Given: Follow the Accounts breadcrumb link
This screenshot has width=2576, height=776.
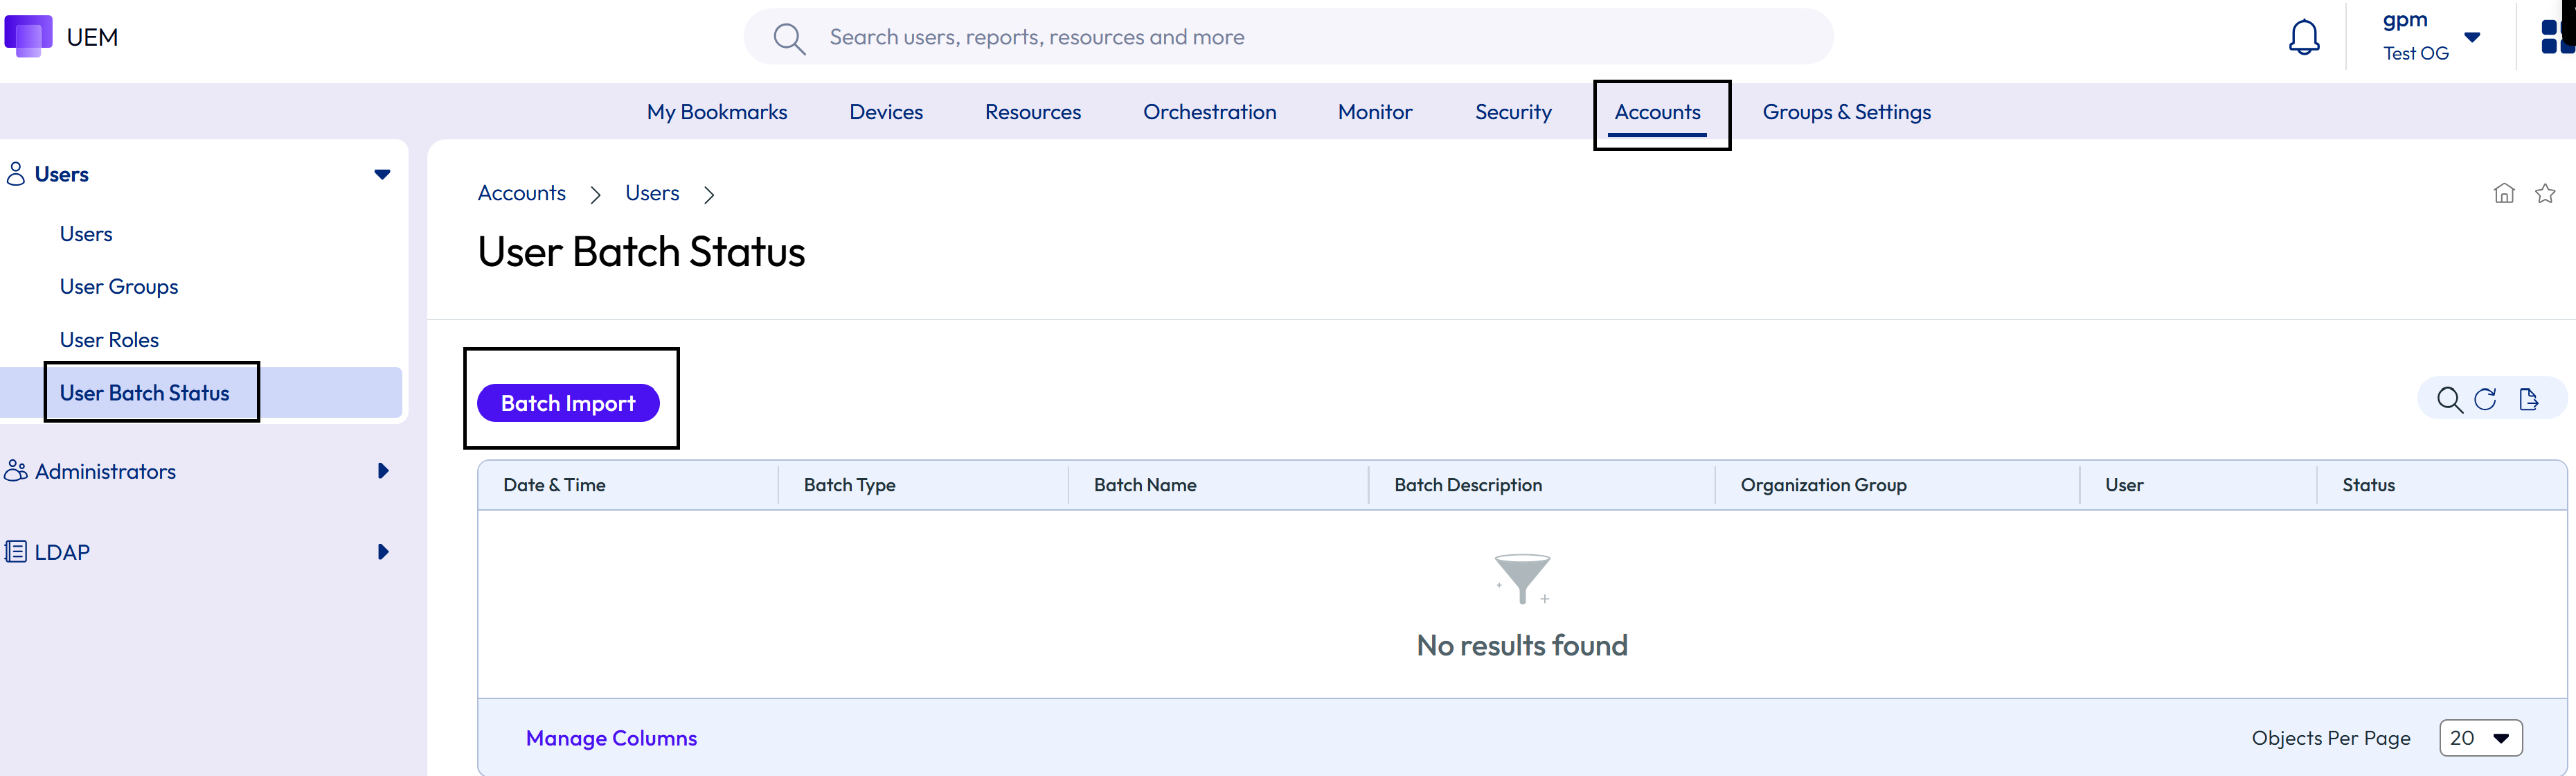Looking at the screenshot, I should [521, 193].
